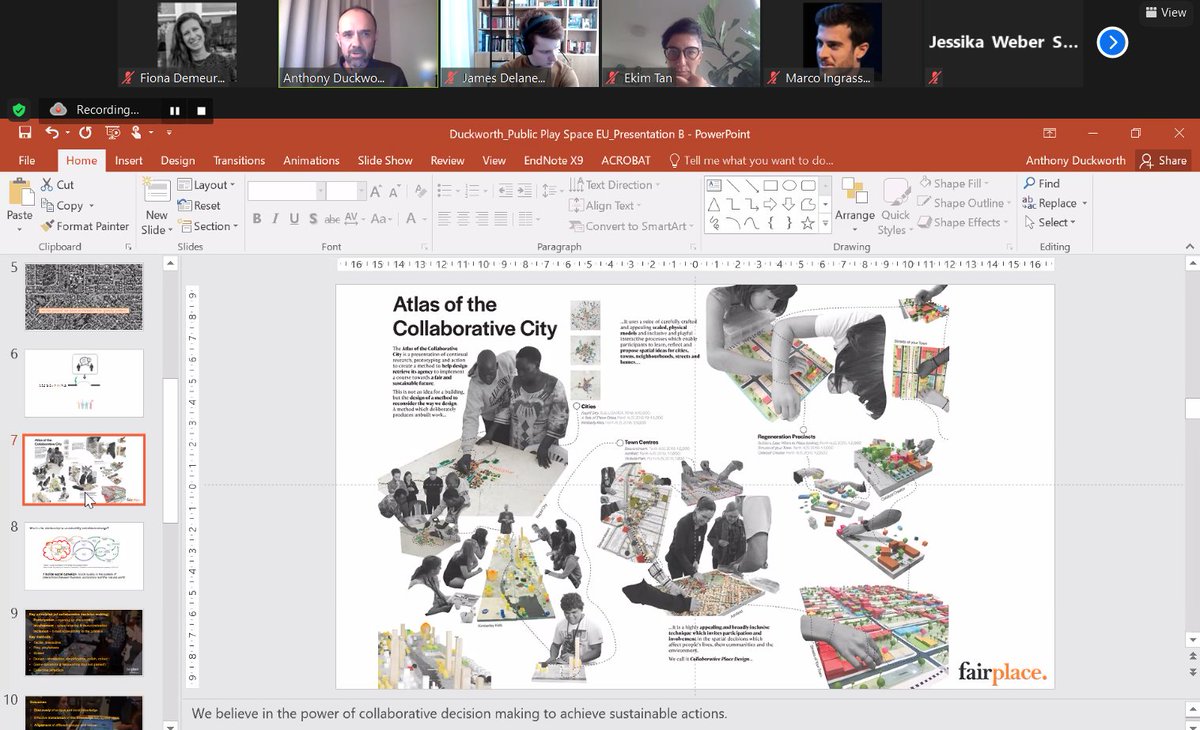Image resolution: width=1200 pixels, height=730 pixels.
Task: Click Convert to SmartArt
Action: [x=633, y=226]
